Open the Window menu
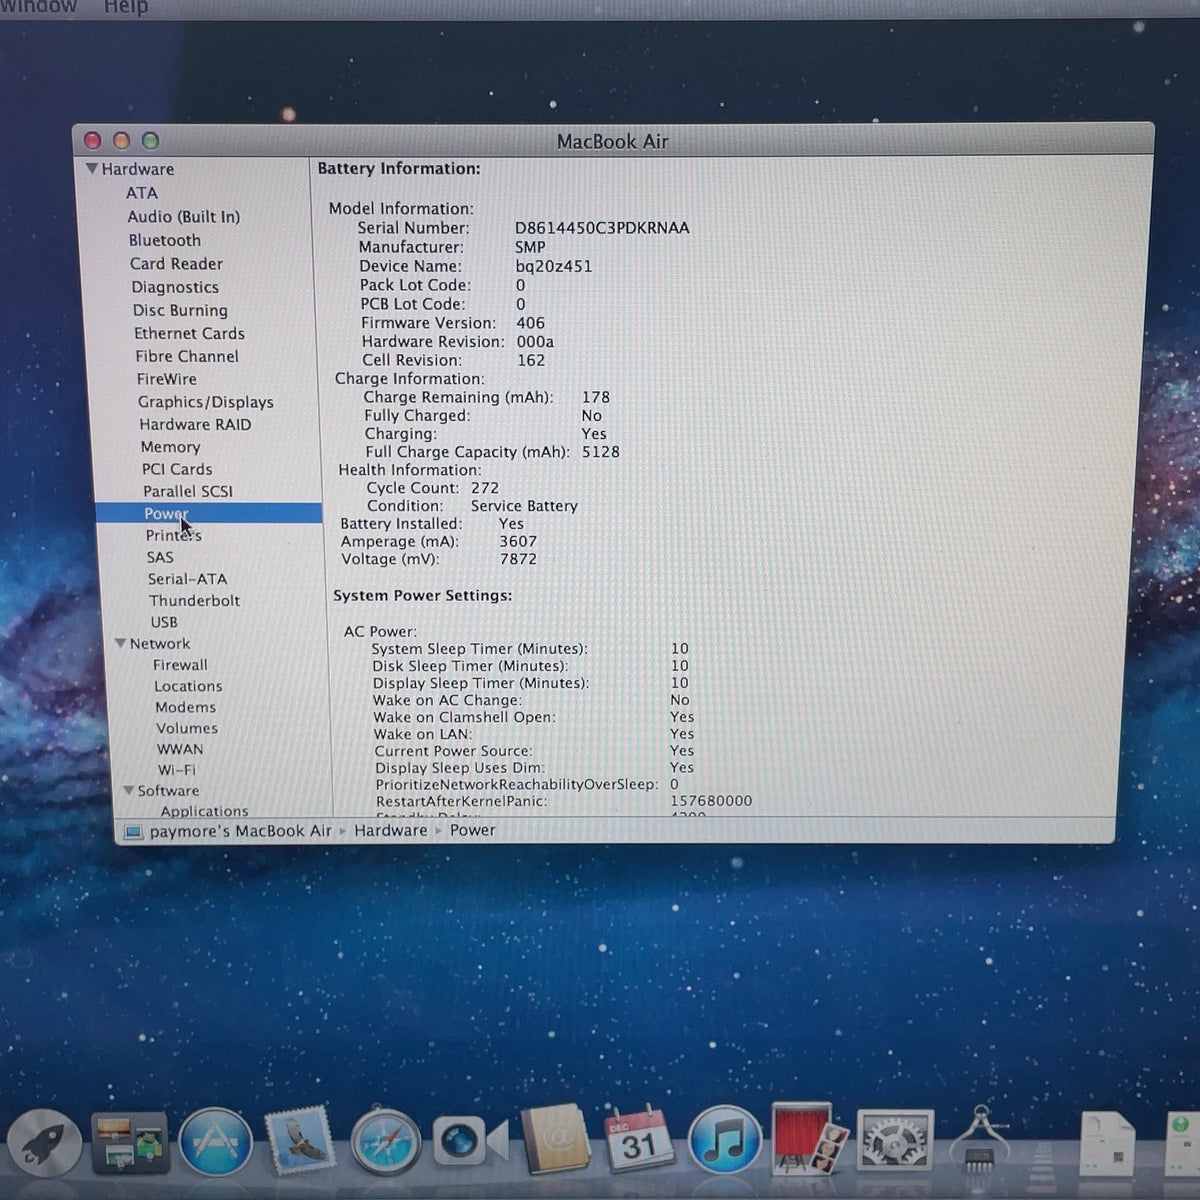Screen dimensions: 1200x1200 38,6
